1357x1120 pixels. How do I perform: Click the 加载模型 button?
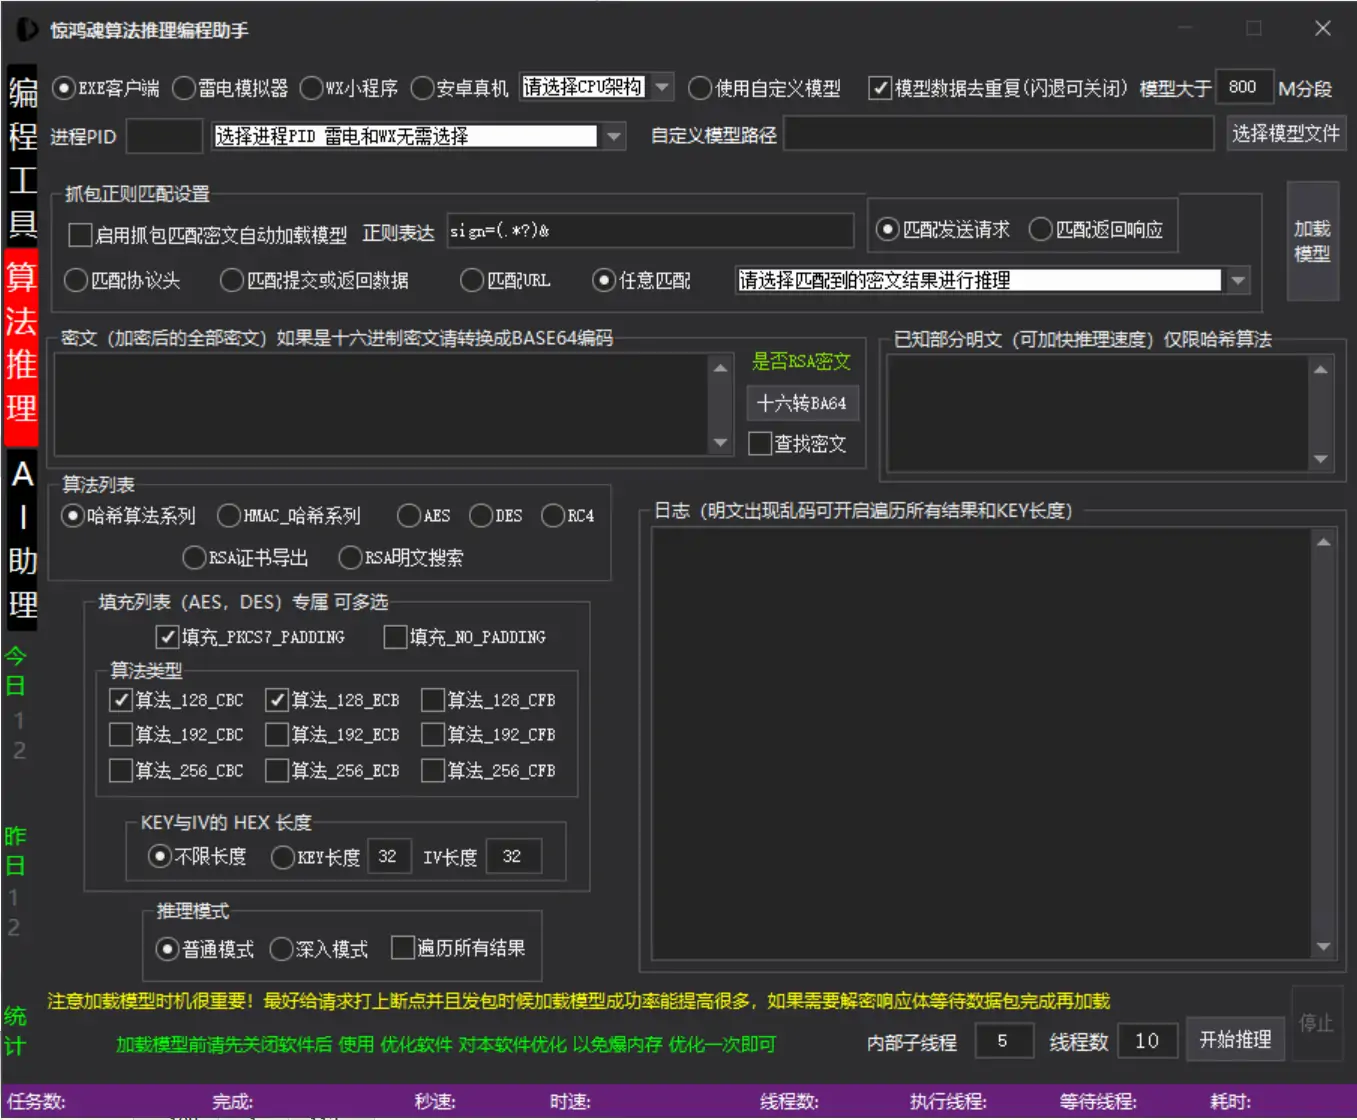tap(1312, 241)
